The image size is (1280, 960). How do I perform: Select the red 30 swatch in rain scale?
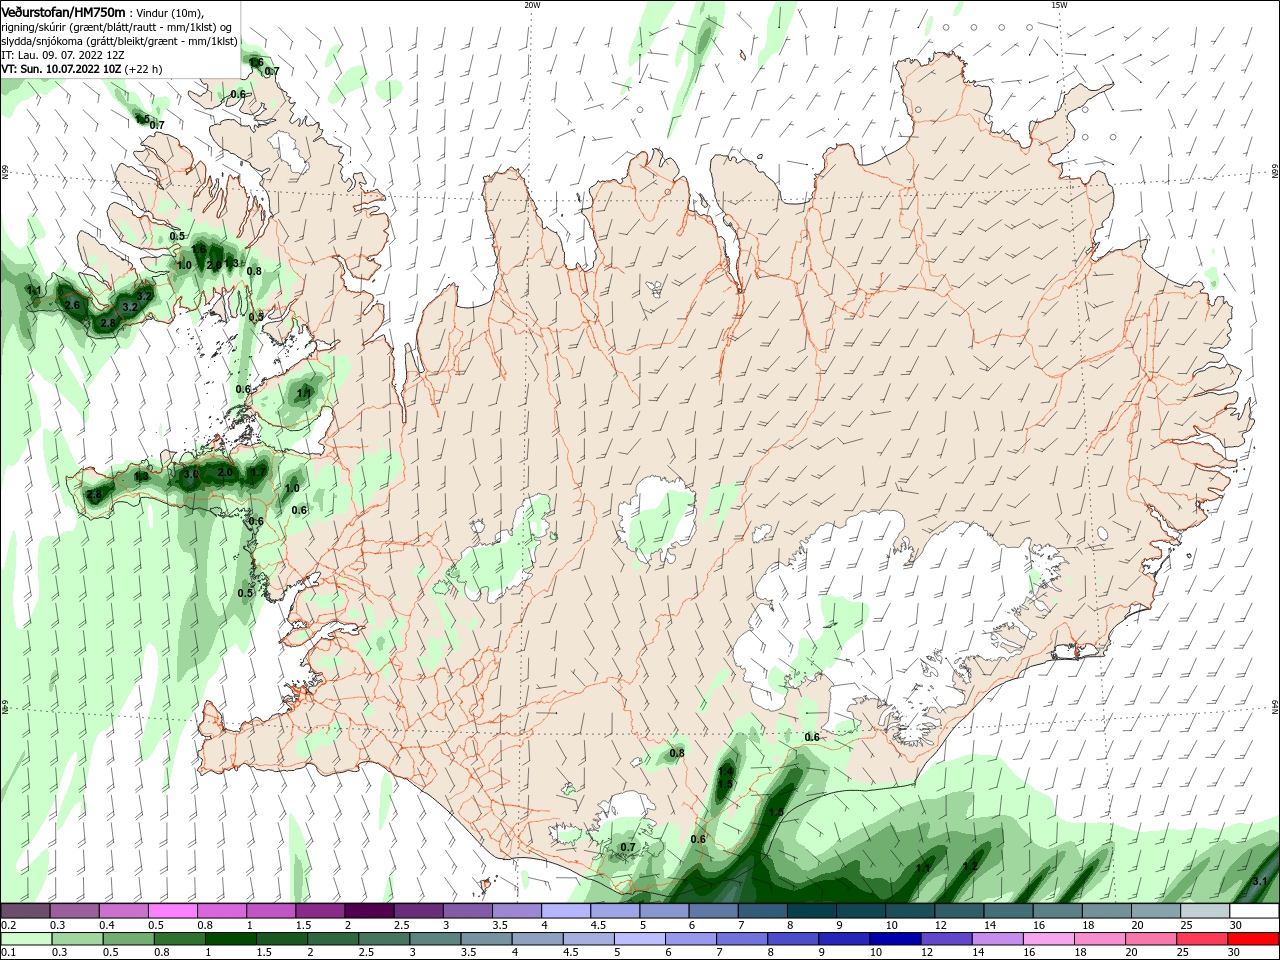(x=1255, y=939)
